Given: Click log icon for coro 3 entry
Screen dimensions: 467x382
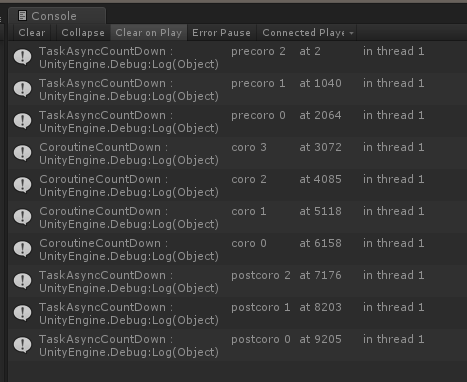Looking at the screenshot, I should coord(23,153).
